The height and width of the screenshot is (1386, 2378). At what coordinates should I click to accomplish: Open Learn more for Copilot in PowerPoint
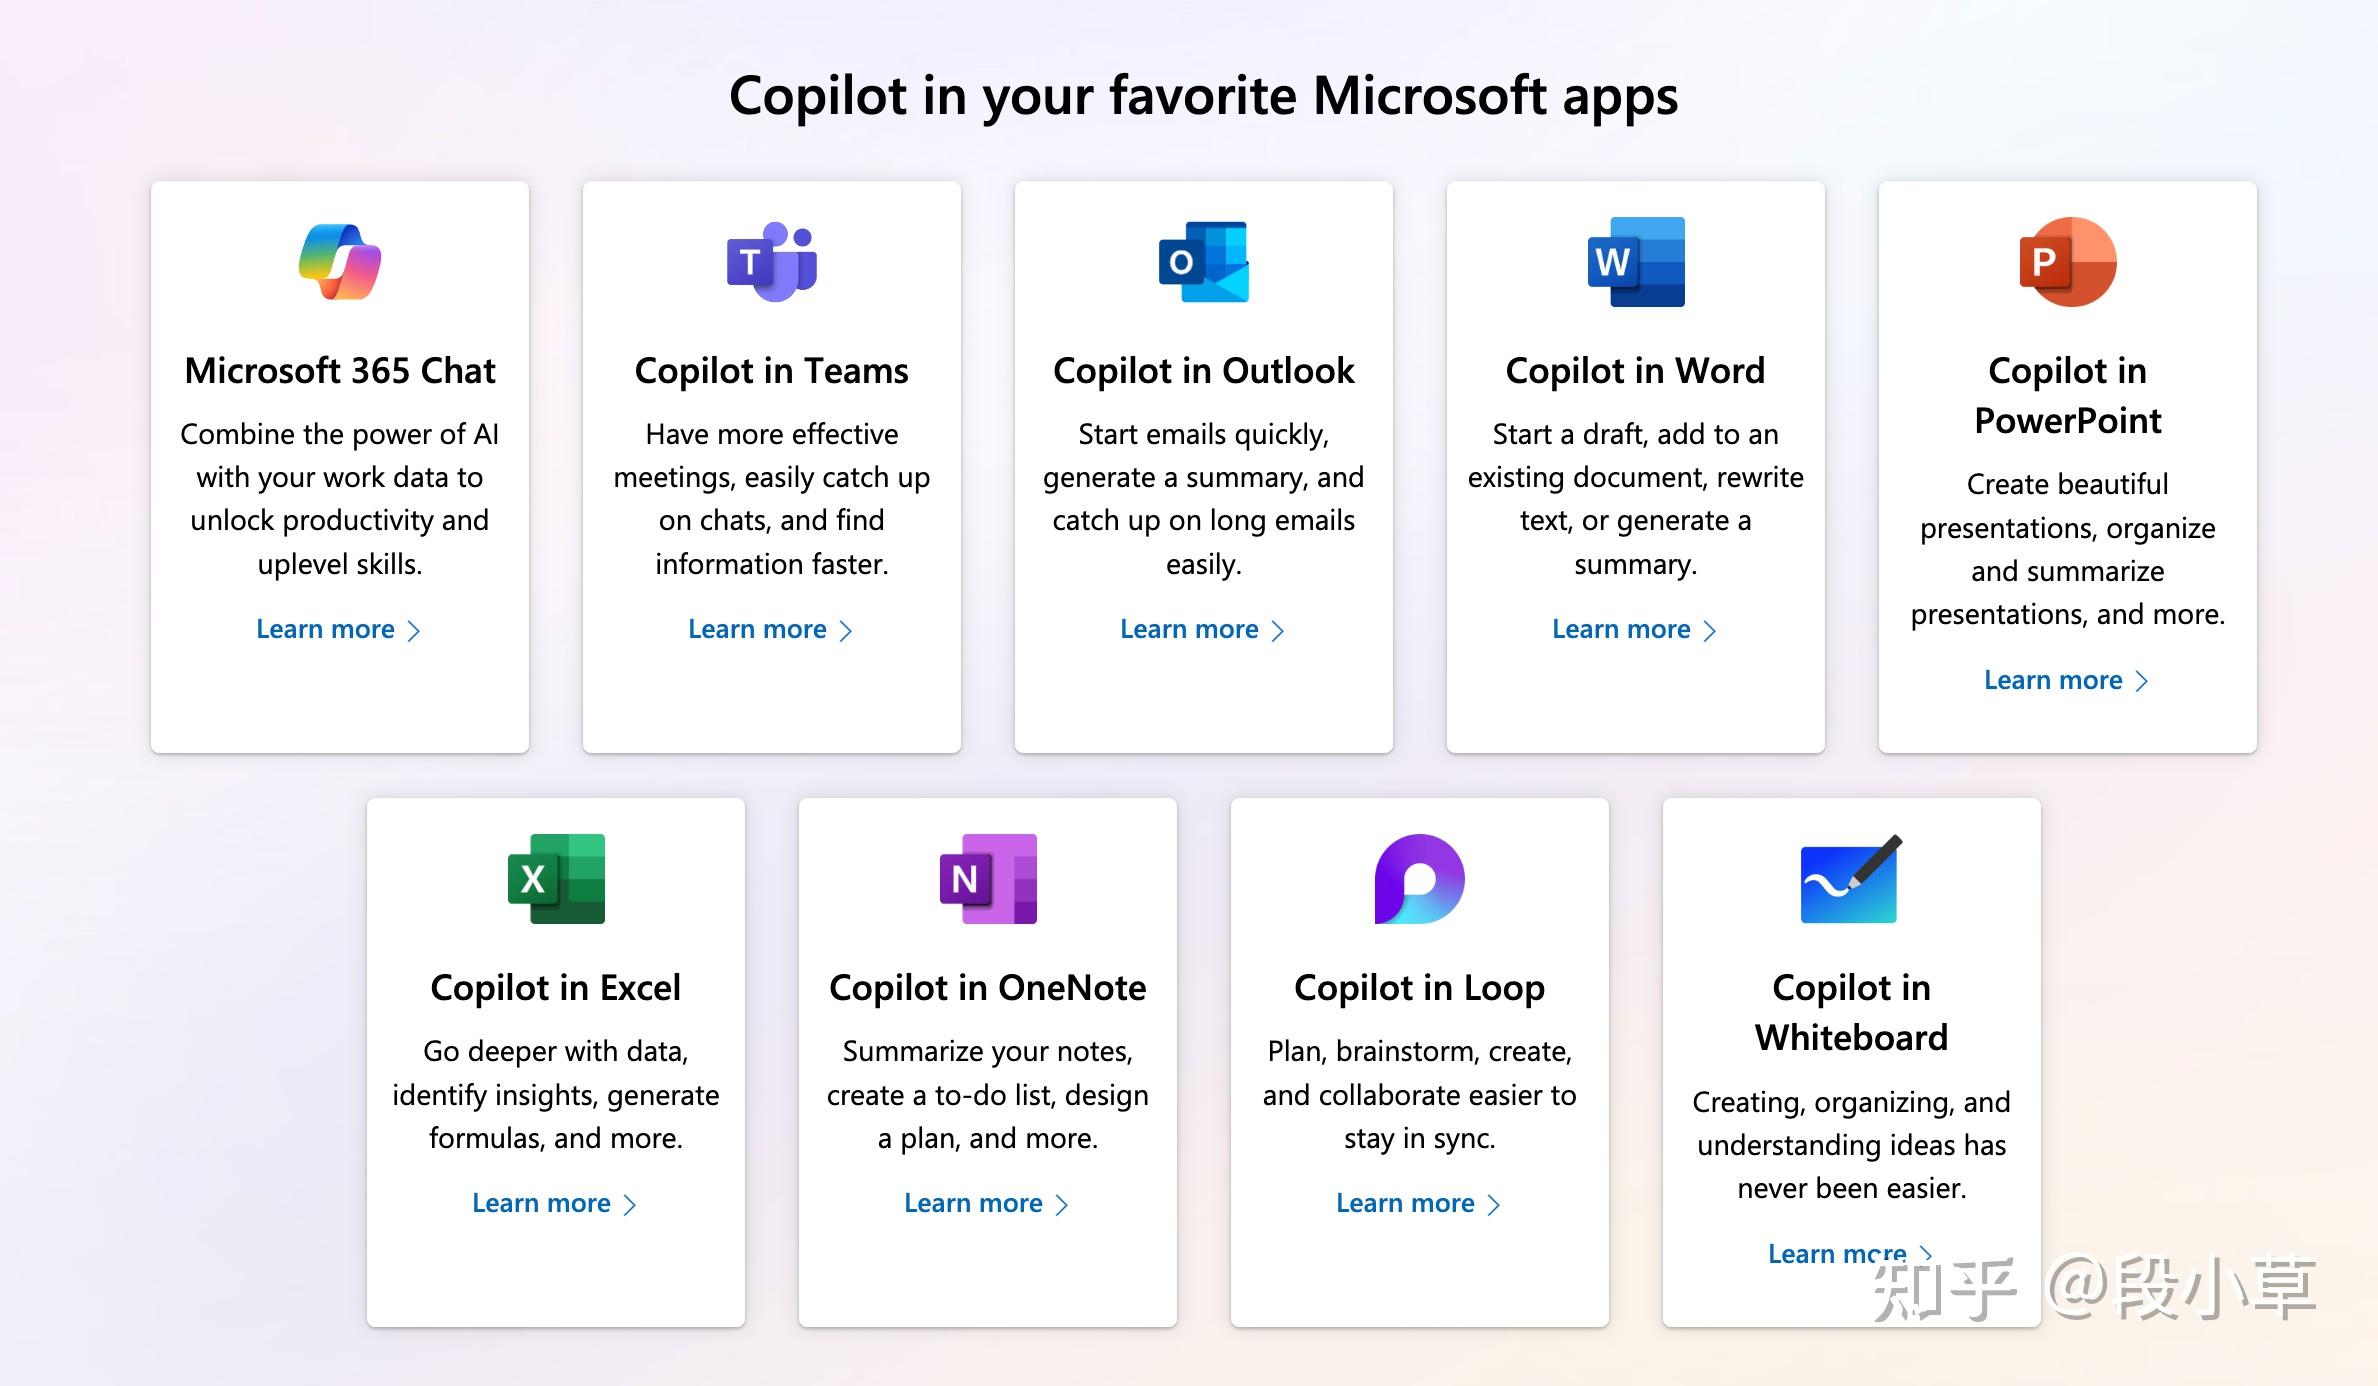(2053, 680)
